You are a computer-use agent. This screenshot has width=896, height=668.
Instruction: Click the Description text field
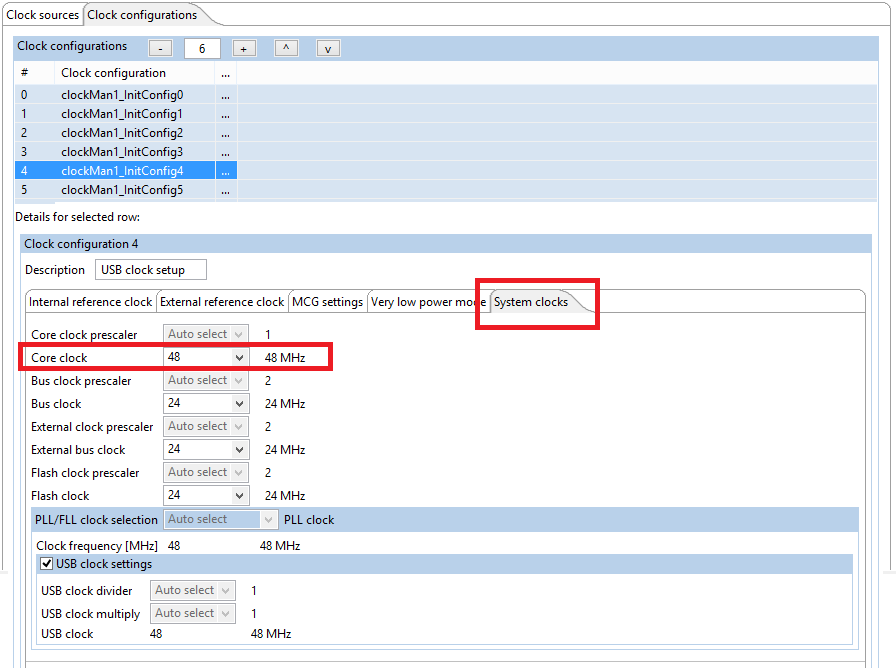pos(151,270)
